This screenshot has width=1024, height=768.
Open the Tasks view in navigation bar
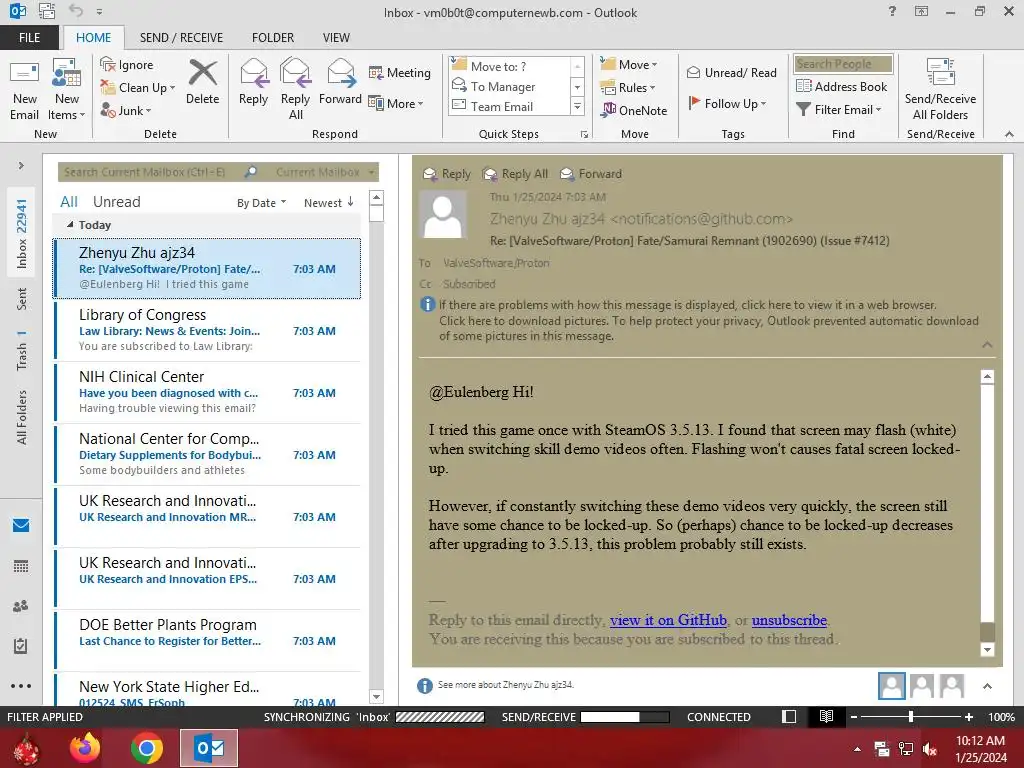pyautogui.click(x=21, y=646)
